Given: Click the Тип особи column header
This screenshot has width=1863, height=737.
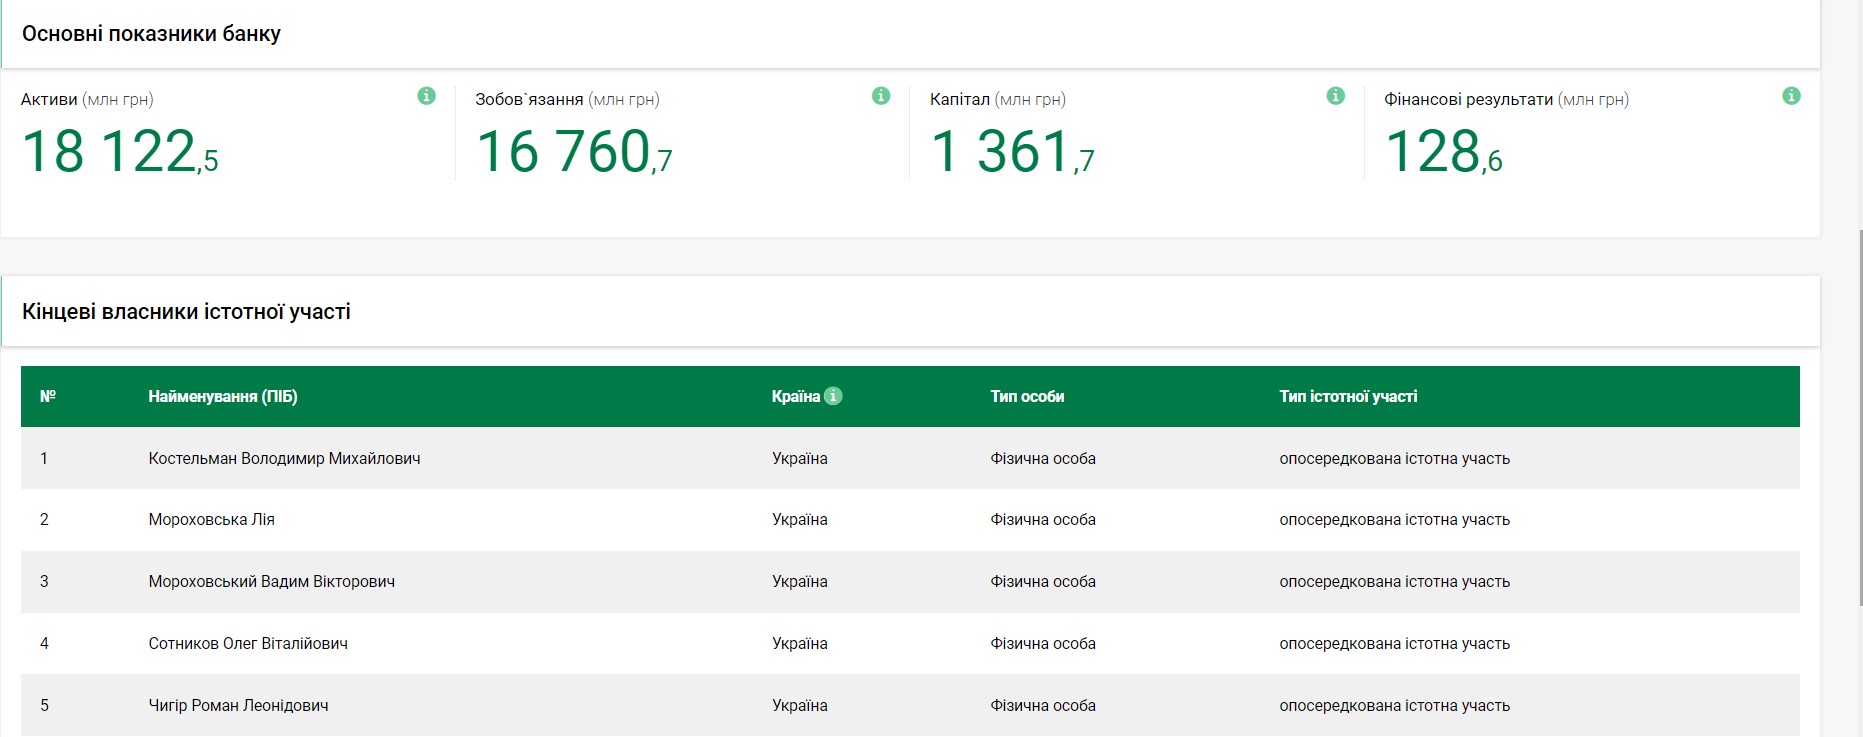Looking at the screenshot, I should point(1027,397).
